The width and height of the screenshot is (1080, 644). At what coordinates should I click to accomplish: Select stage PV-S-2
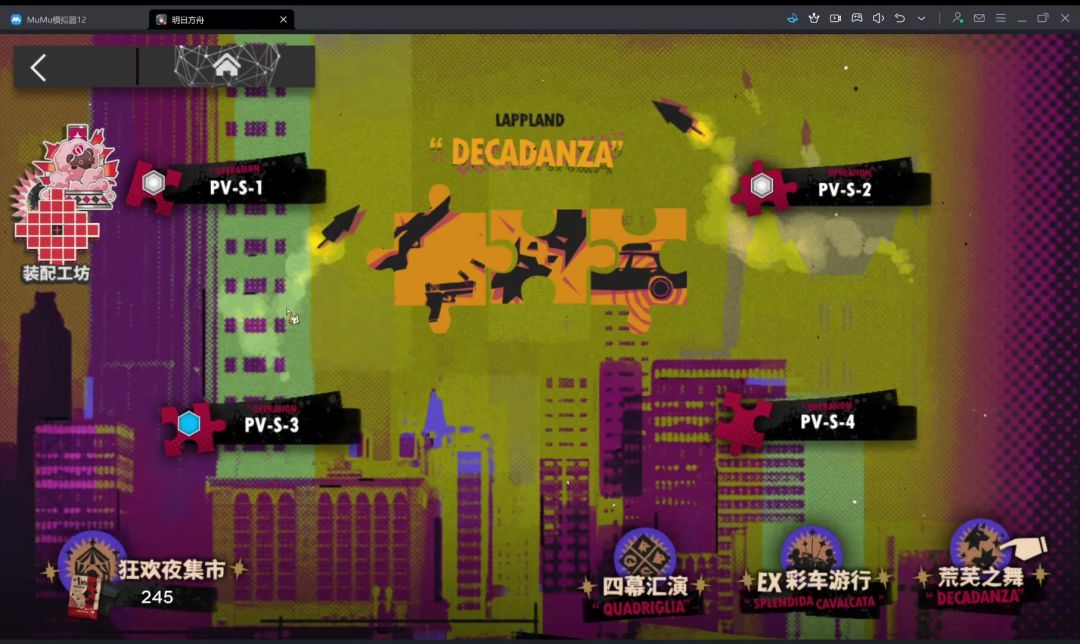click(x=831, y=187)
